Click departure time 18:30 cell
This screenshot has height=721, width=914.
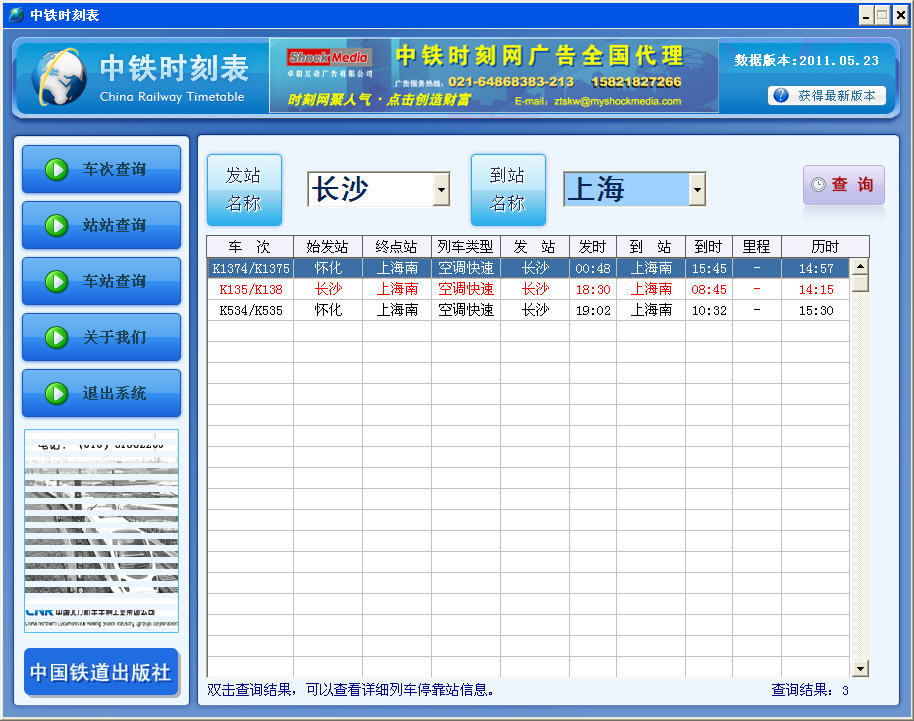(x=593, y=289)
